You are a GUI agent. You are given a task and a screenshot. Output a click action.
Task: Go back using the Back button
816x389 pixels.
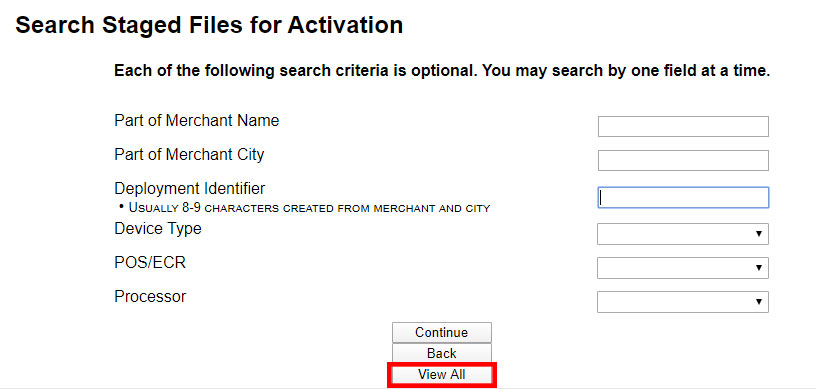pos(441,354)
